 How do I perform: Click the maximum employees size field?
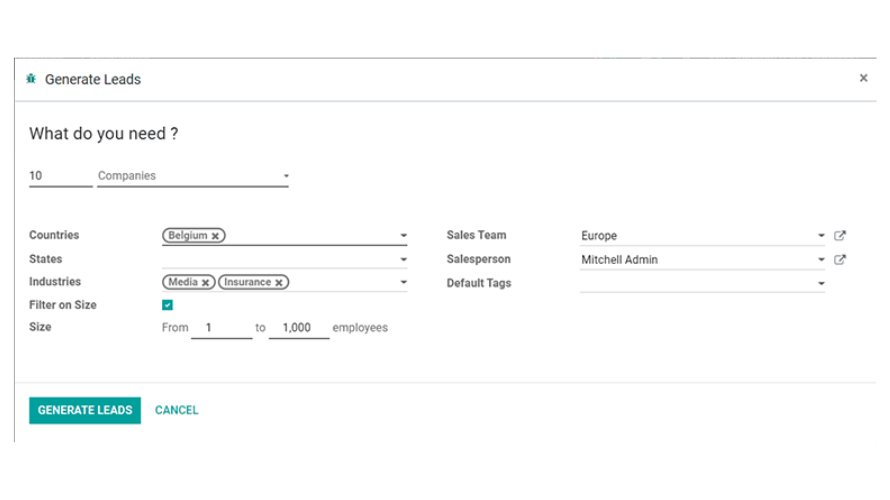(x=299, y=328)
